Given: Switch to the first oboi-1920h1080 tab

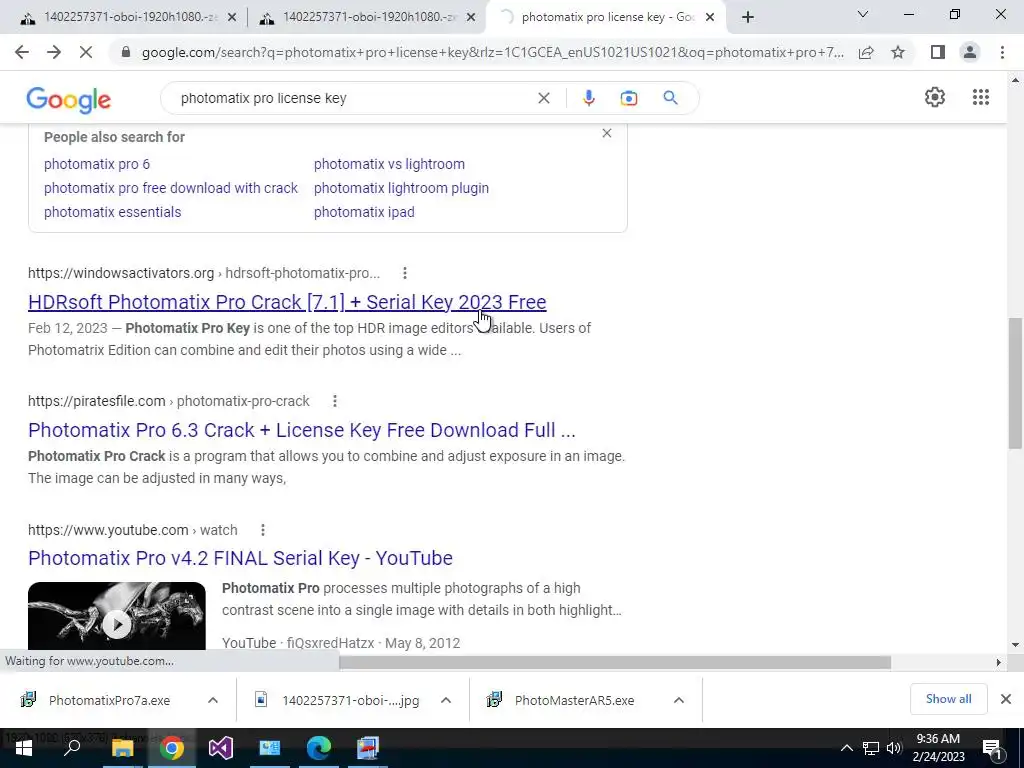Looking at the screenshot, I should click(119, 17).
